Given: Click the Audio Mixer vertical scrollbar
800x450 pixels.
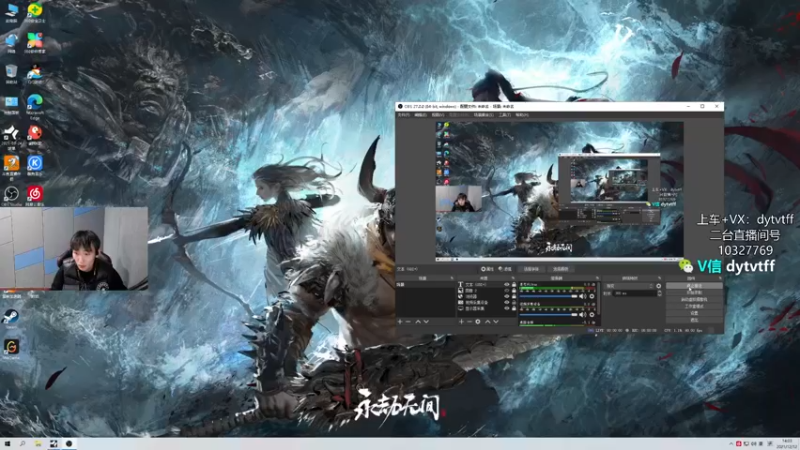Looking at the screenshot, I should pyautogui.click(x=597, y=298).
